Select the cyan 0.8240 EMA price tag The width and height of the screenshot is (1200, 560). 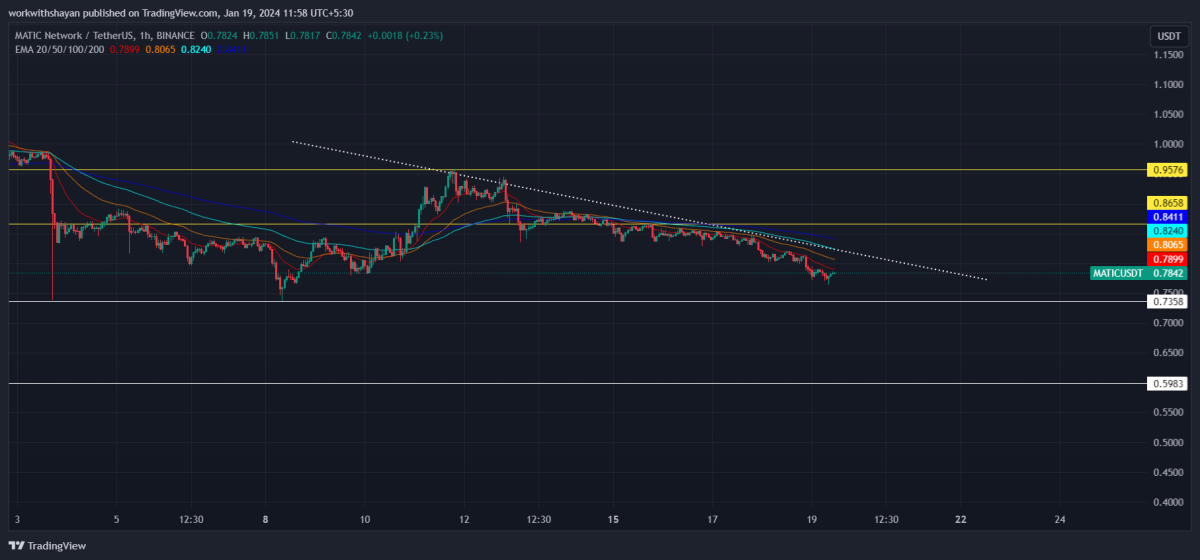tap(1167, 230)
